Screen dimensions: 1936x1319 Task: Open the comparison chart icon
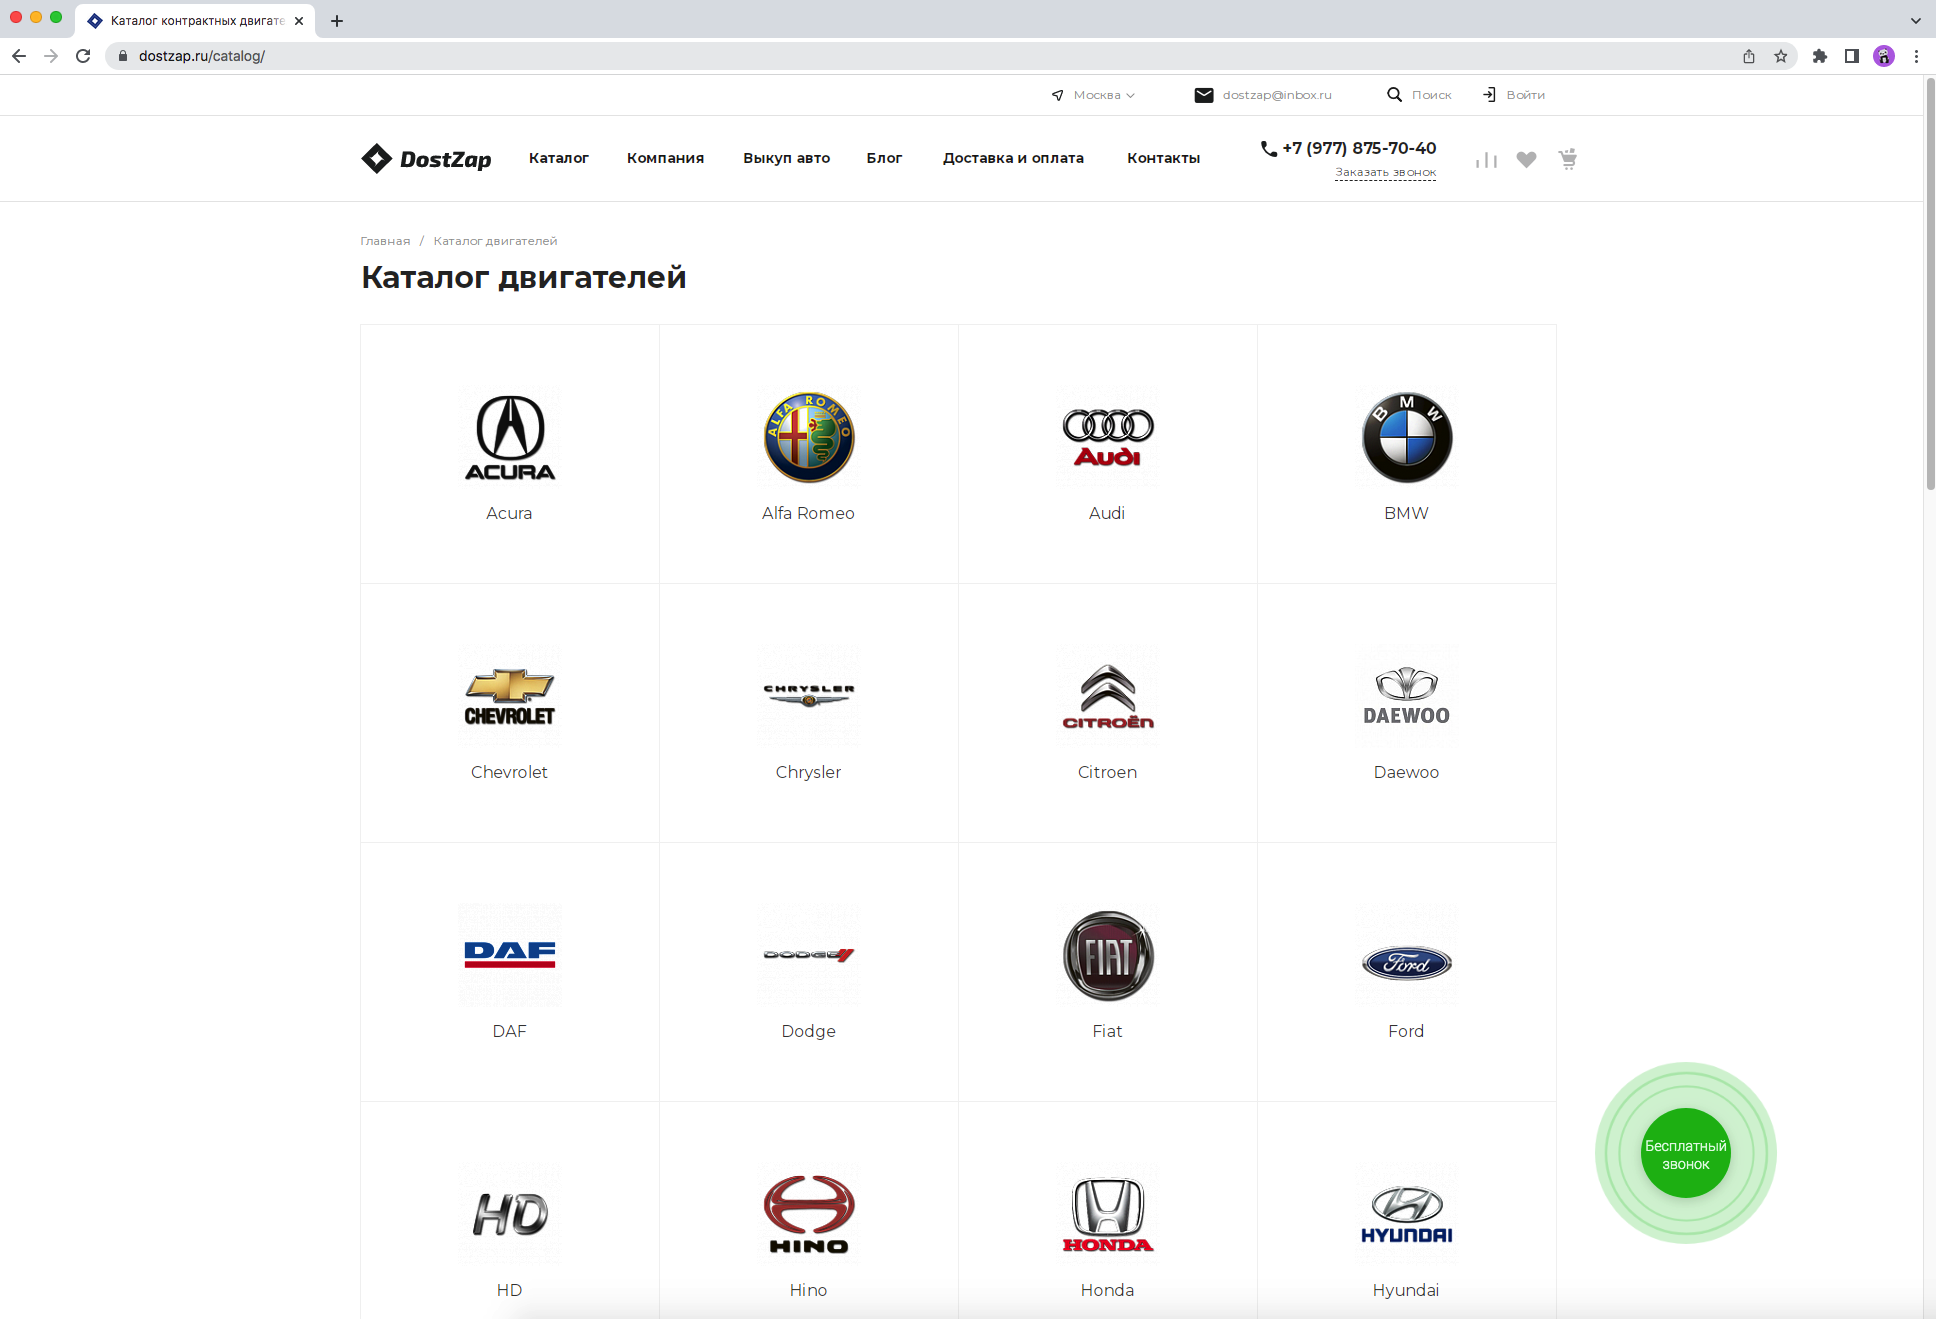[1486, 159]
